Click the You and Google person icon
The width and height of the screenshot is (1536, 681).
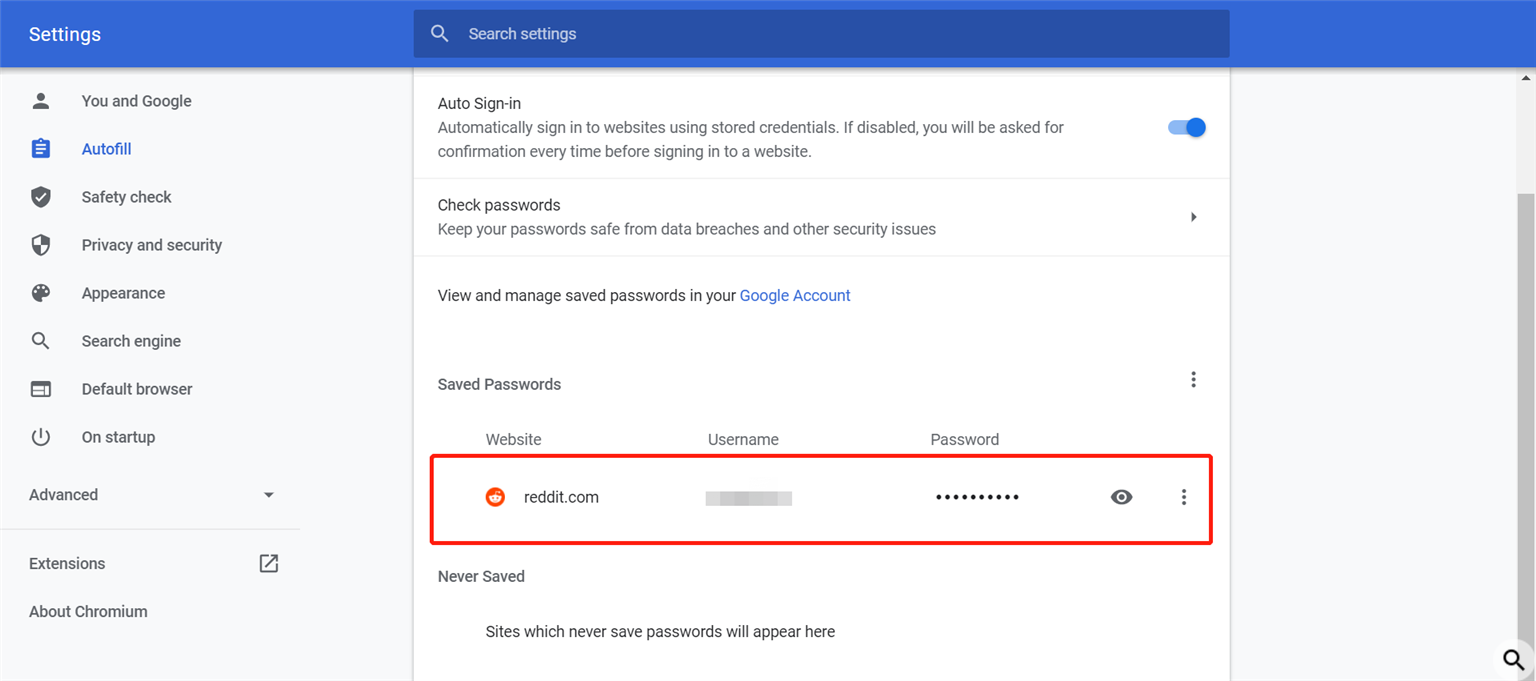point(41,101)
